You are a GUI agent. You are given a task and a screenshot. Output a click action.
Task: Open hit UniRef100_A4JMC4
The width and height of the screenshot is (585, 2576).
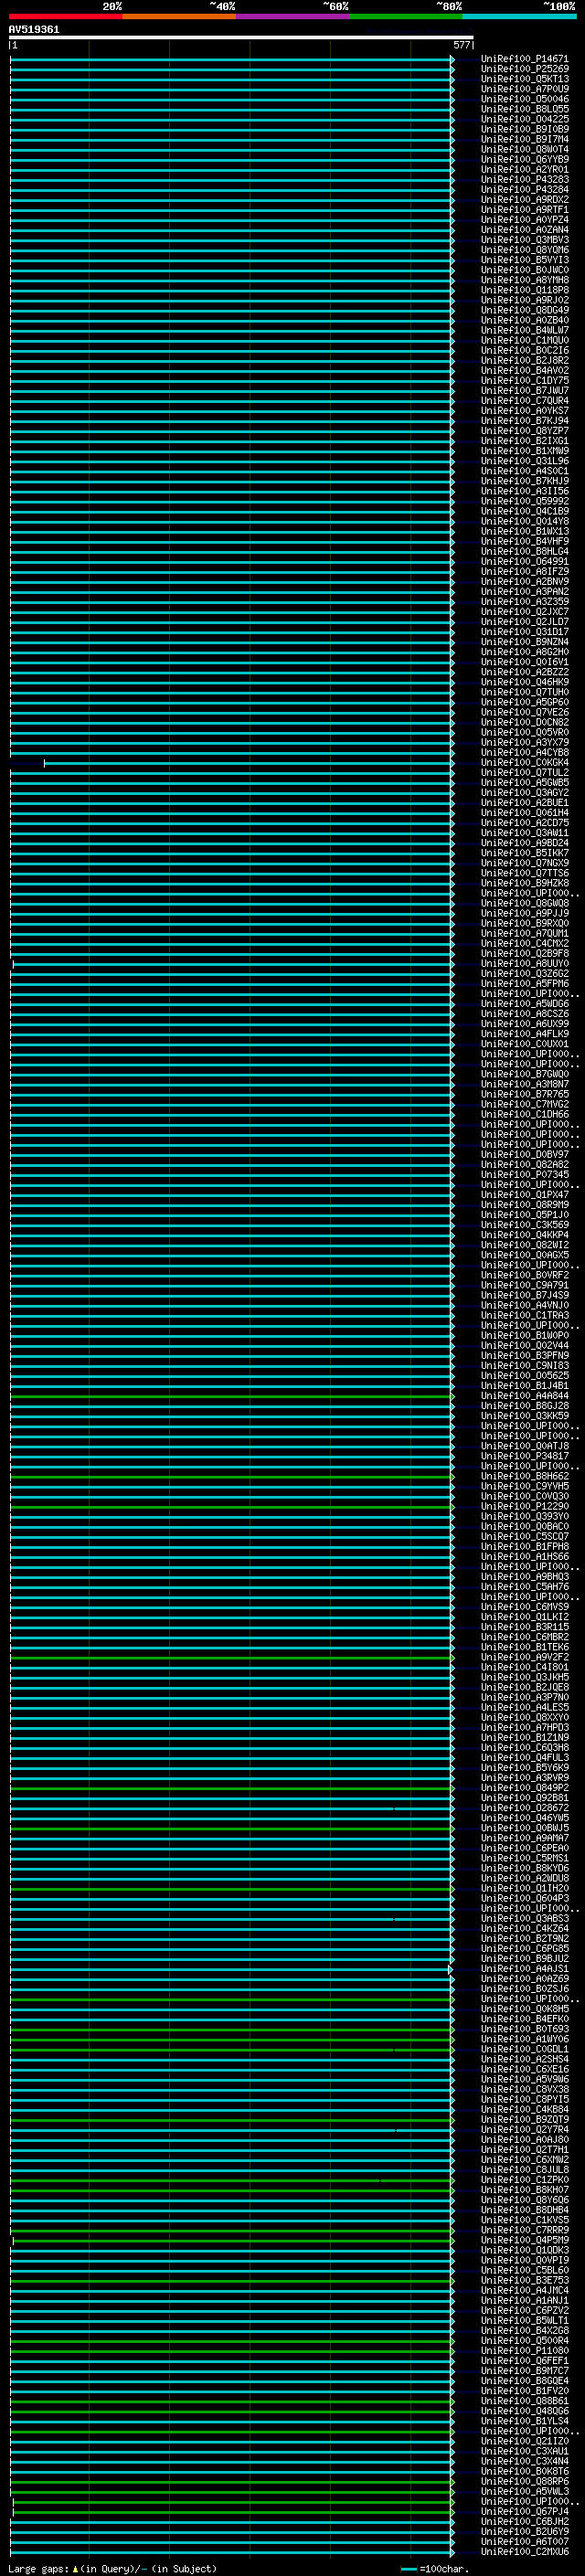[x=524, y=2290]
